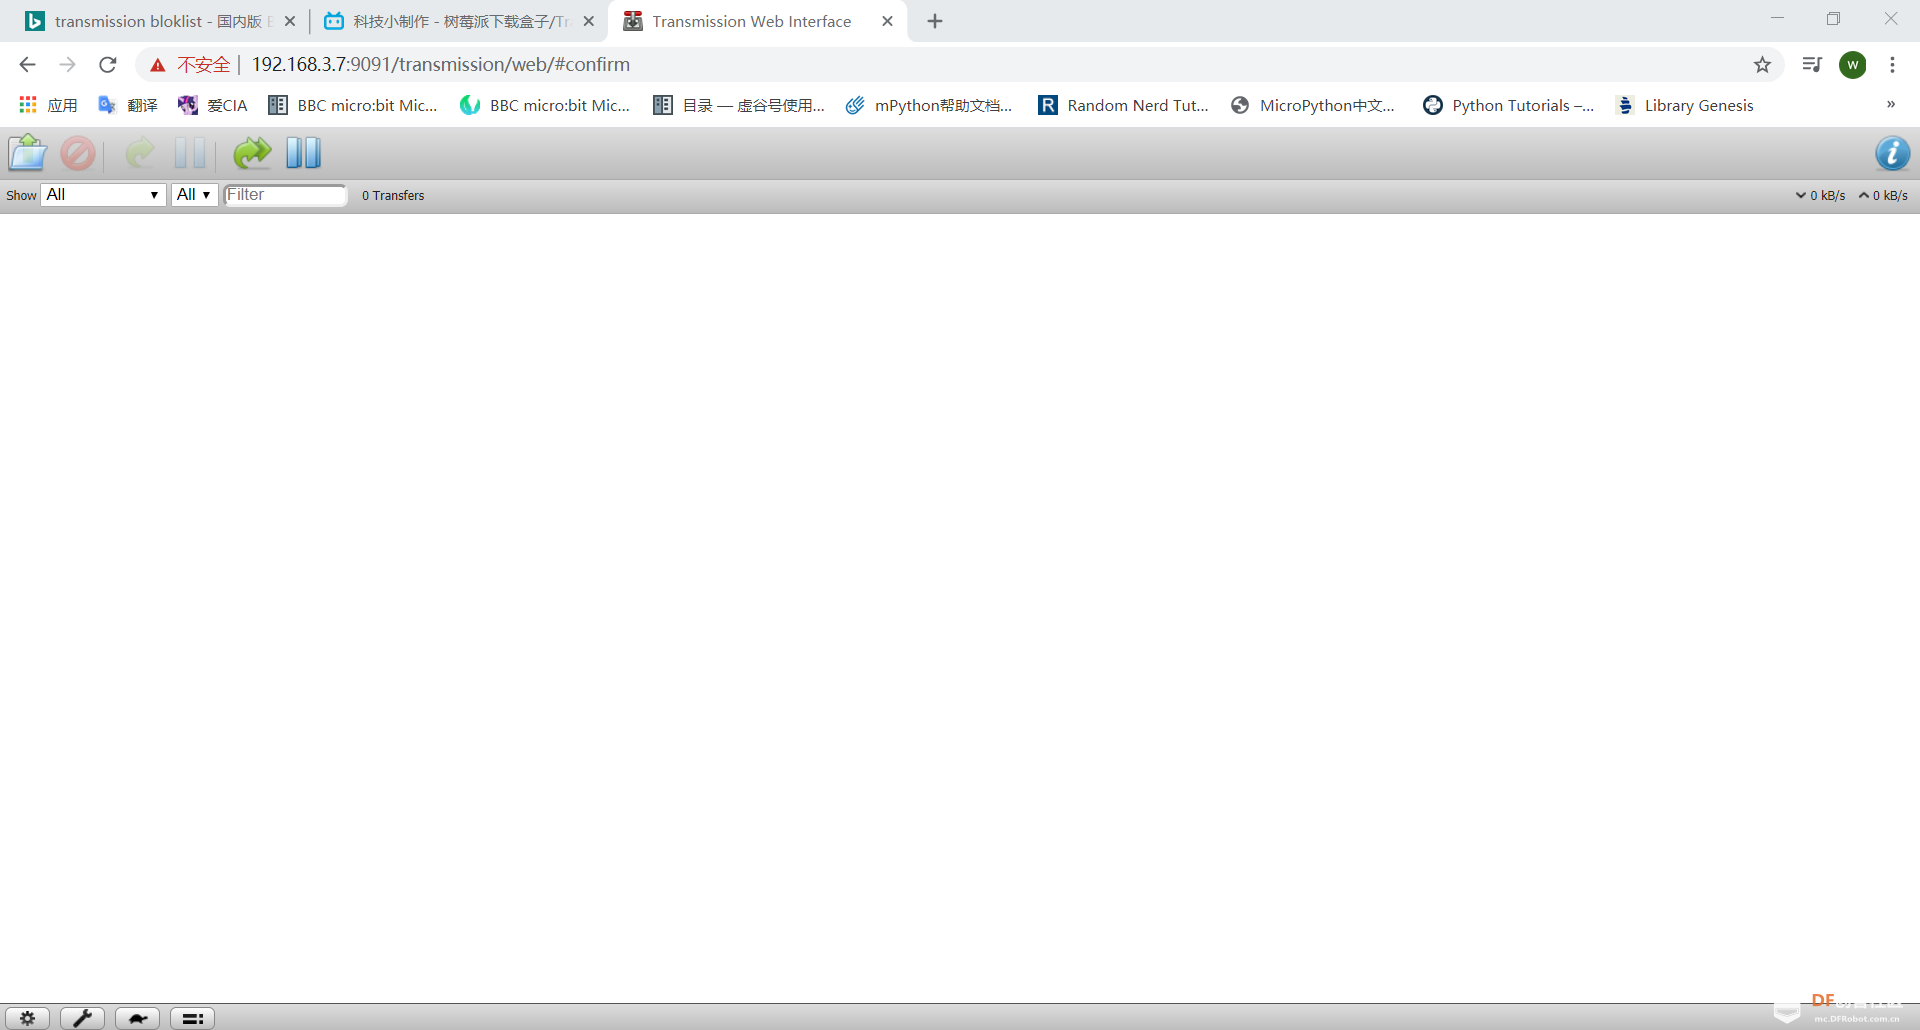Click the red Remove torrent icon
Screen dimensions: 1920x1030
pos(78,153)
